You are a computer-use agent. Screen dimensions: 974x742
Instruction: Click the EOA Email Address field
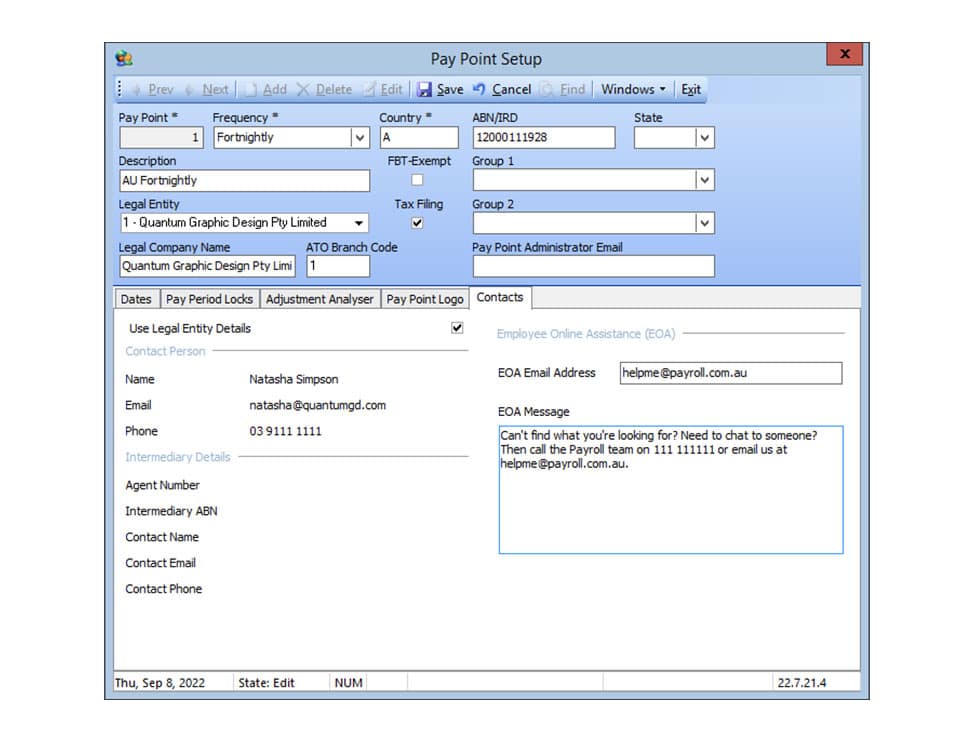point(730,373)
